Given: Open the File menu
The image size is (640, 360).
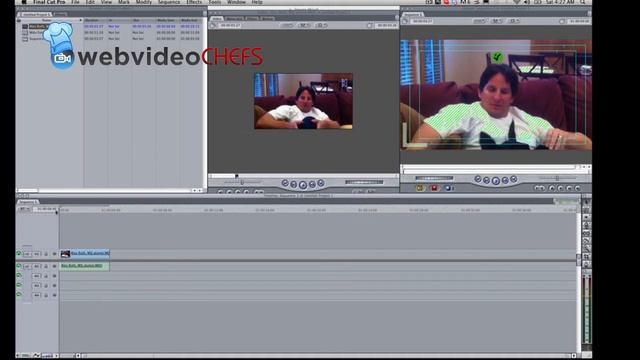Looking at the screenshot, I should (x=75, y=2).
